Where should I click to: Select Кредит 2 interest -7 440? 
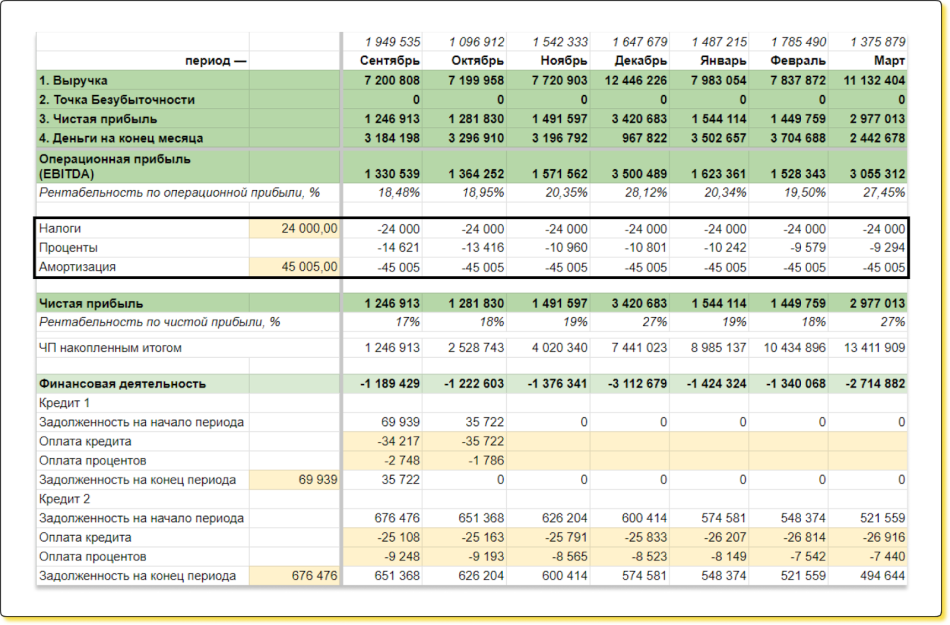pyautogui.click(x=888, y=557)
